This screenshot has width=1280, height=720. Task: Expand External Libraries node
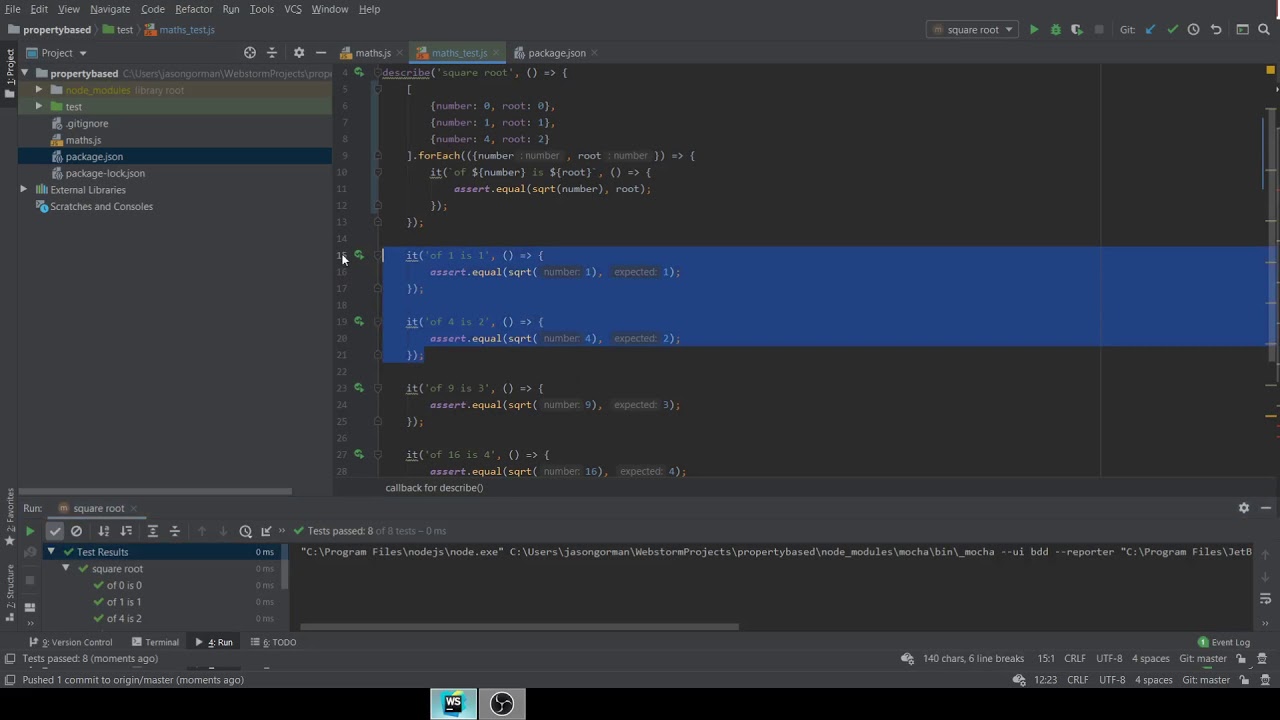point(24,189)
